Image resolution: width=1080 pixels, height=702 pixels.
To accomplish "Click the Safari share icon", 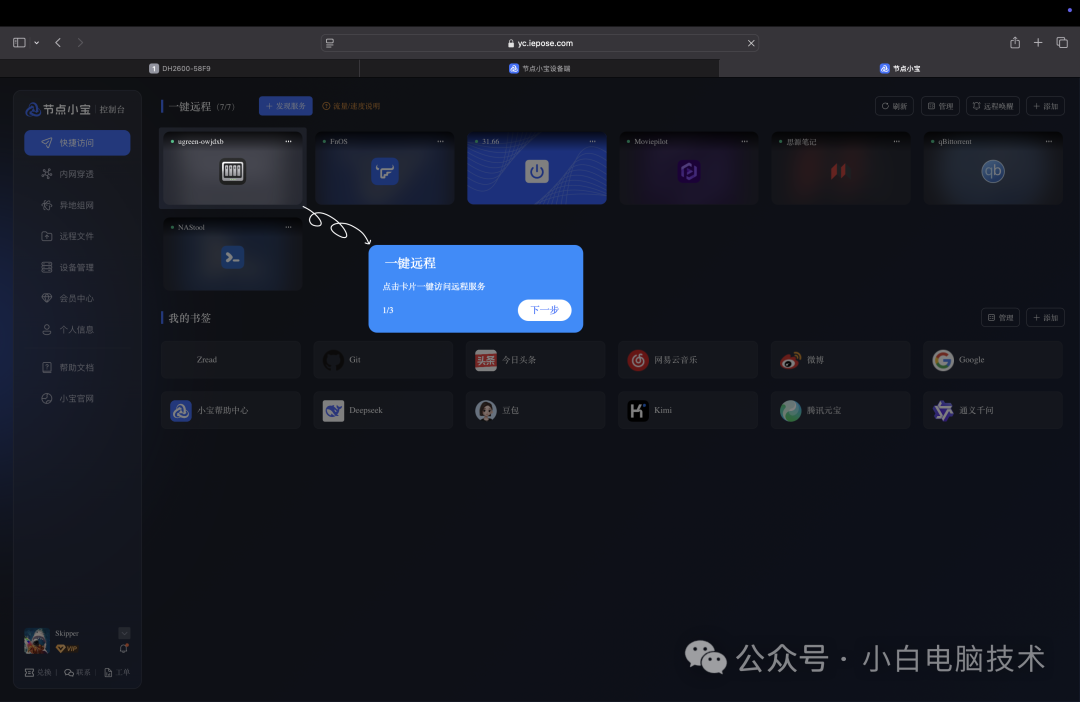I will point(1015,43).
